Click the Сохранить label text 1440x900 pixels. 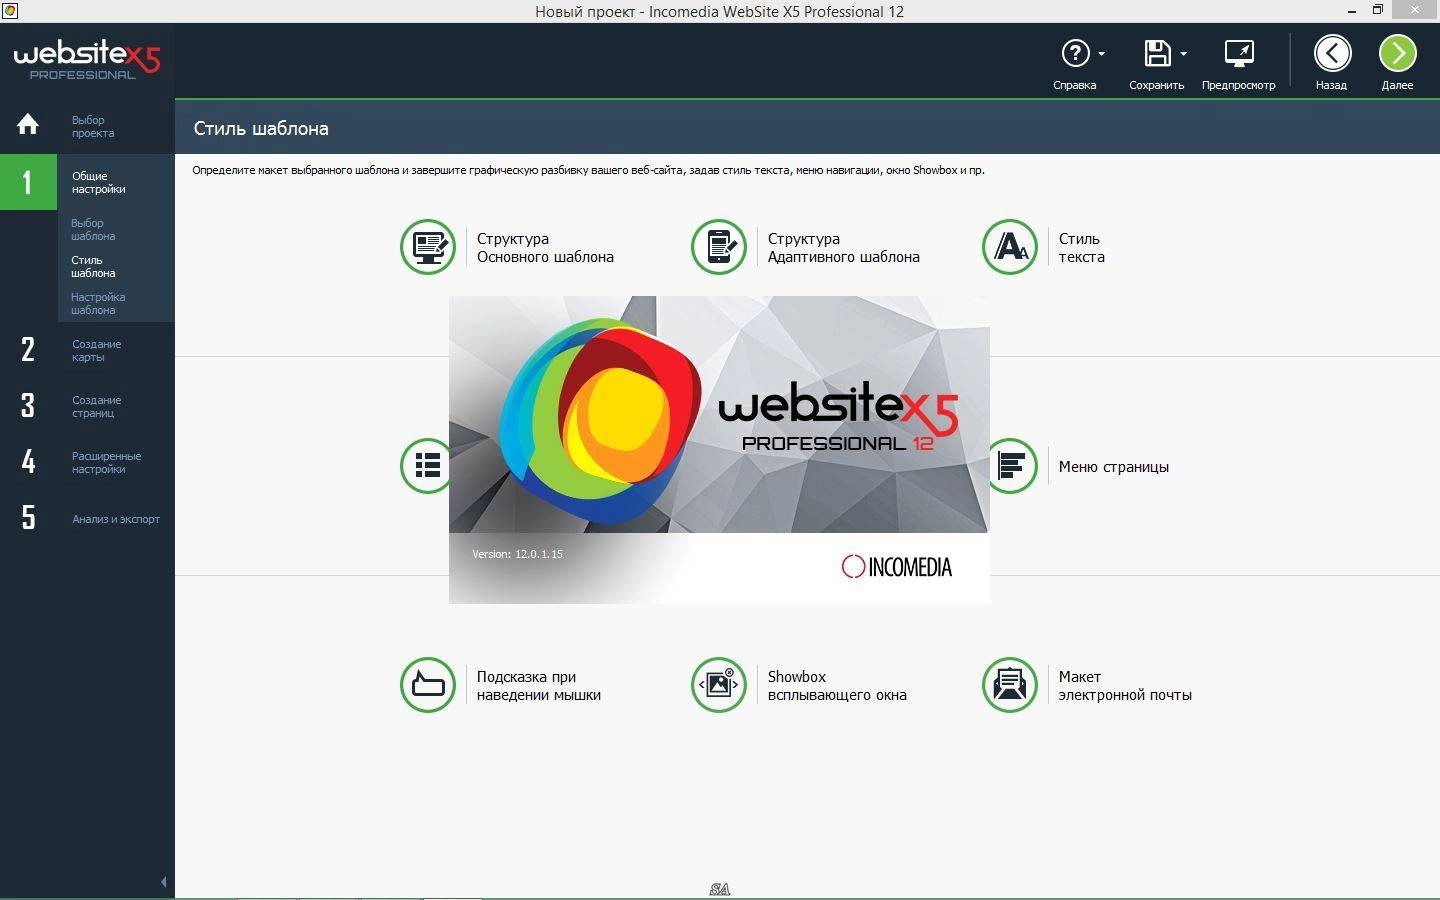pos(1157,85)
